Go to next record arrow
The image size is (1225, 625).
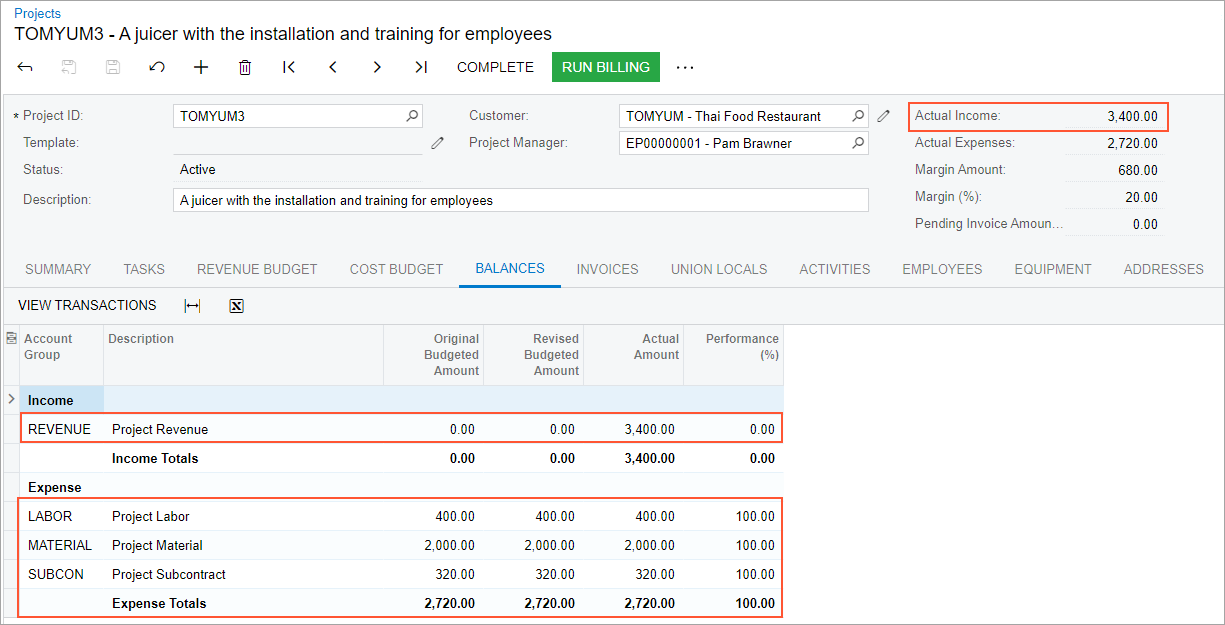point(377,67)
